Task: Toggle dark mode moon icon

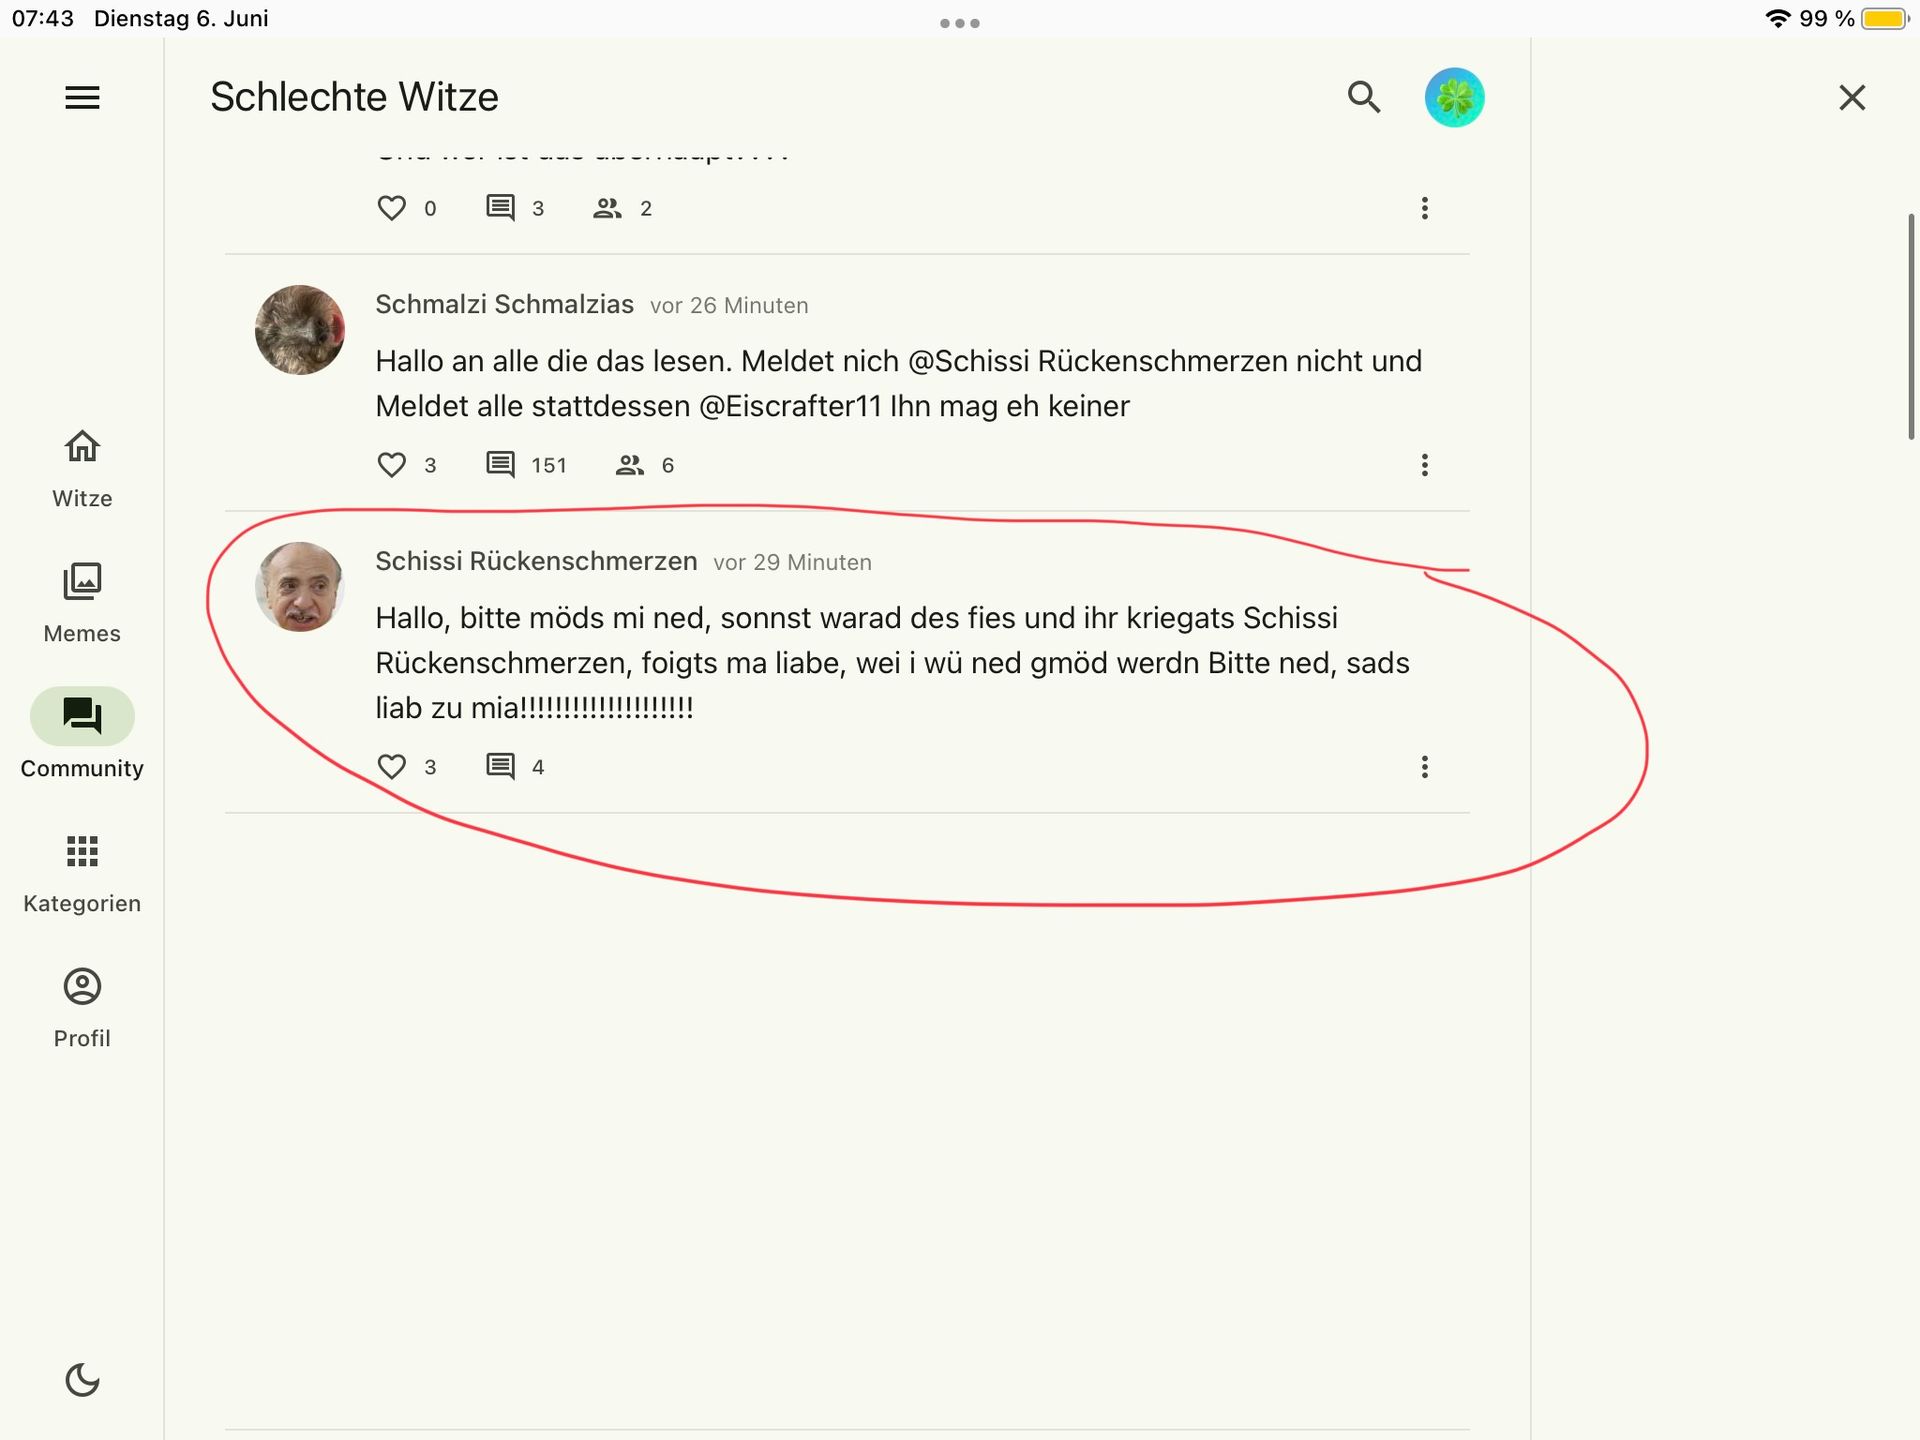Action: 82,1380
